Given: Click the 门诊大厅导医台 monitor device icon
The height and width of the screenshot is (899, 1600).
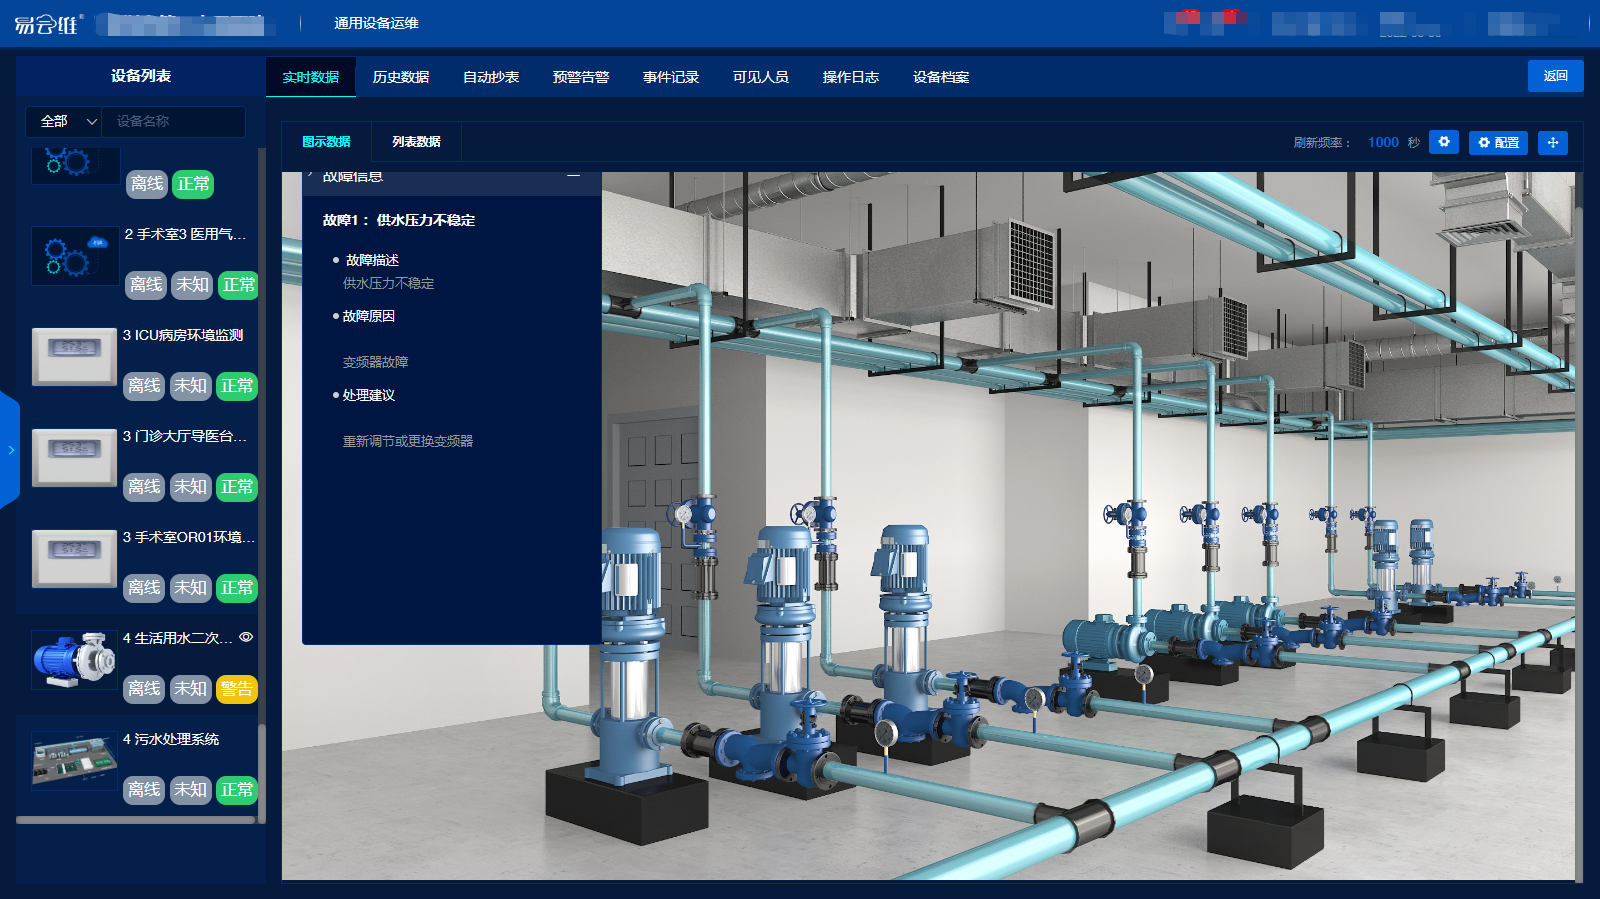Looking at the screenshot, I should (74, 457).
